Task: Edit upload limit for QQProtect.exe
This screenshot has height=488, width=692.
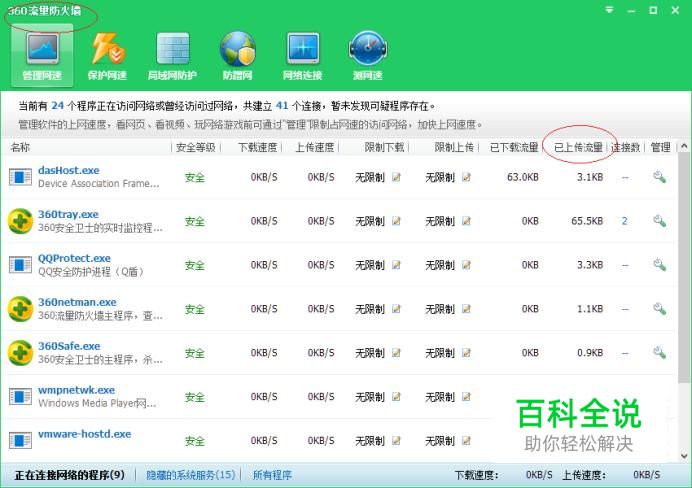Action: (466, 265)
